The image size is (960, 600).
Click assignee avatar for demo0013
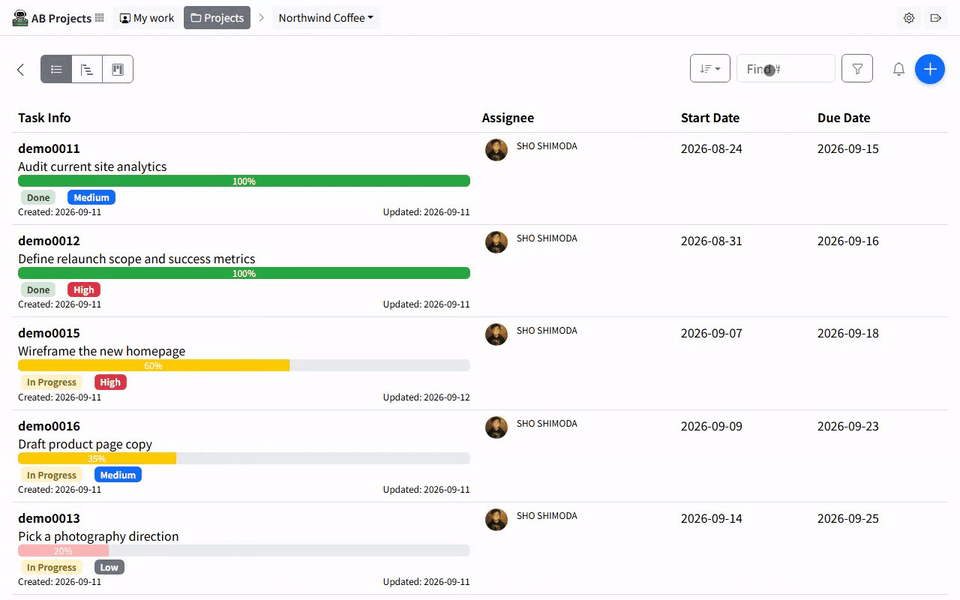click(x=497, y=520)
